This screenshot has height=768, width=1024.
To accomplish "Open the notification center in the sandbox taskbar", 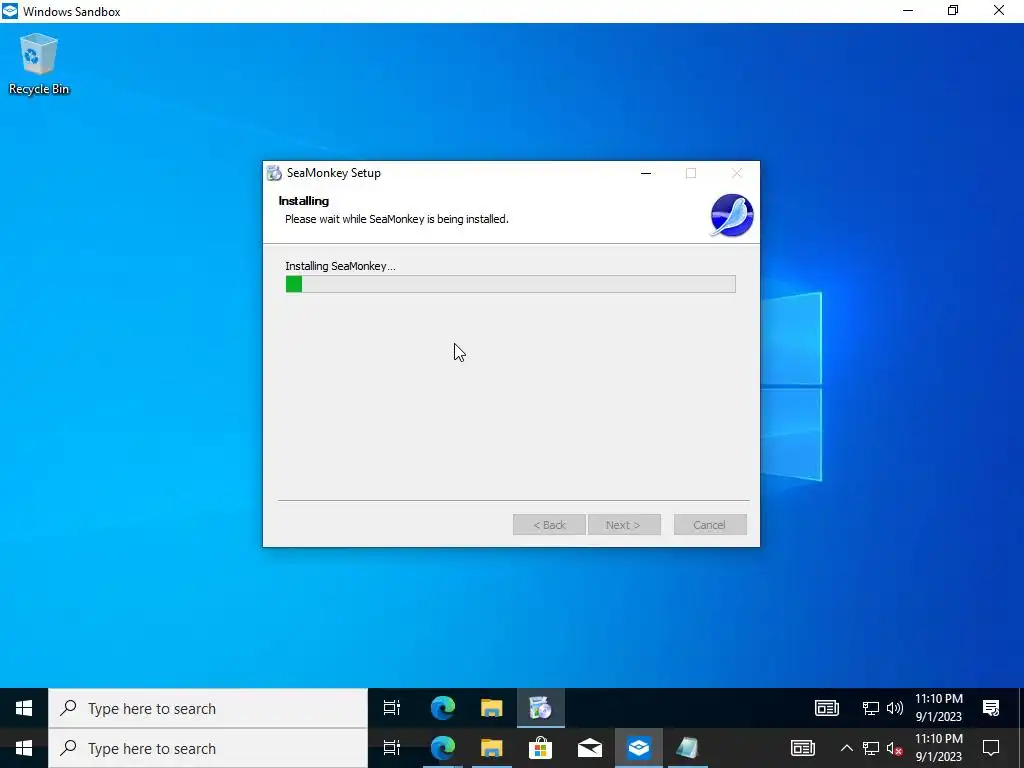I will pyautogui.click(x=991, y=708).
